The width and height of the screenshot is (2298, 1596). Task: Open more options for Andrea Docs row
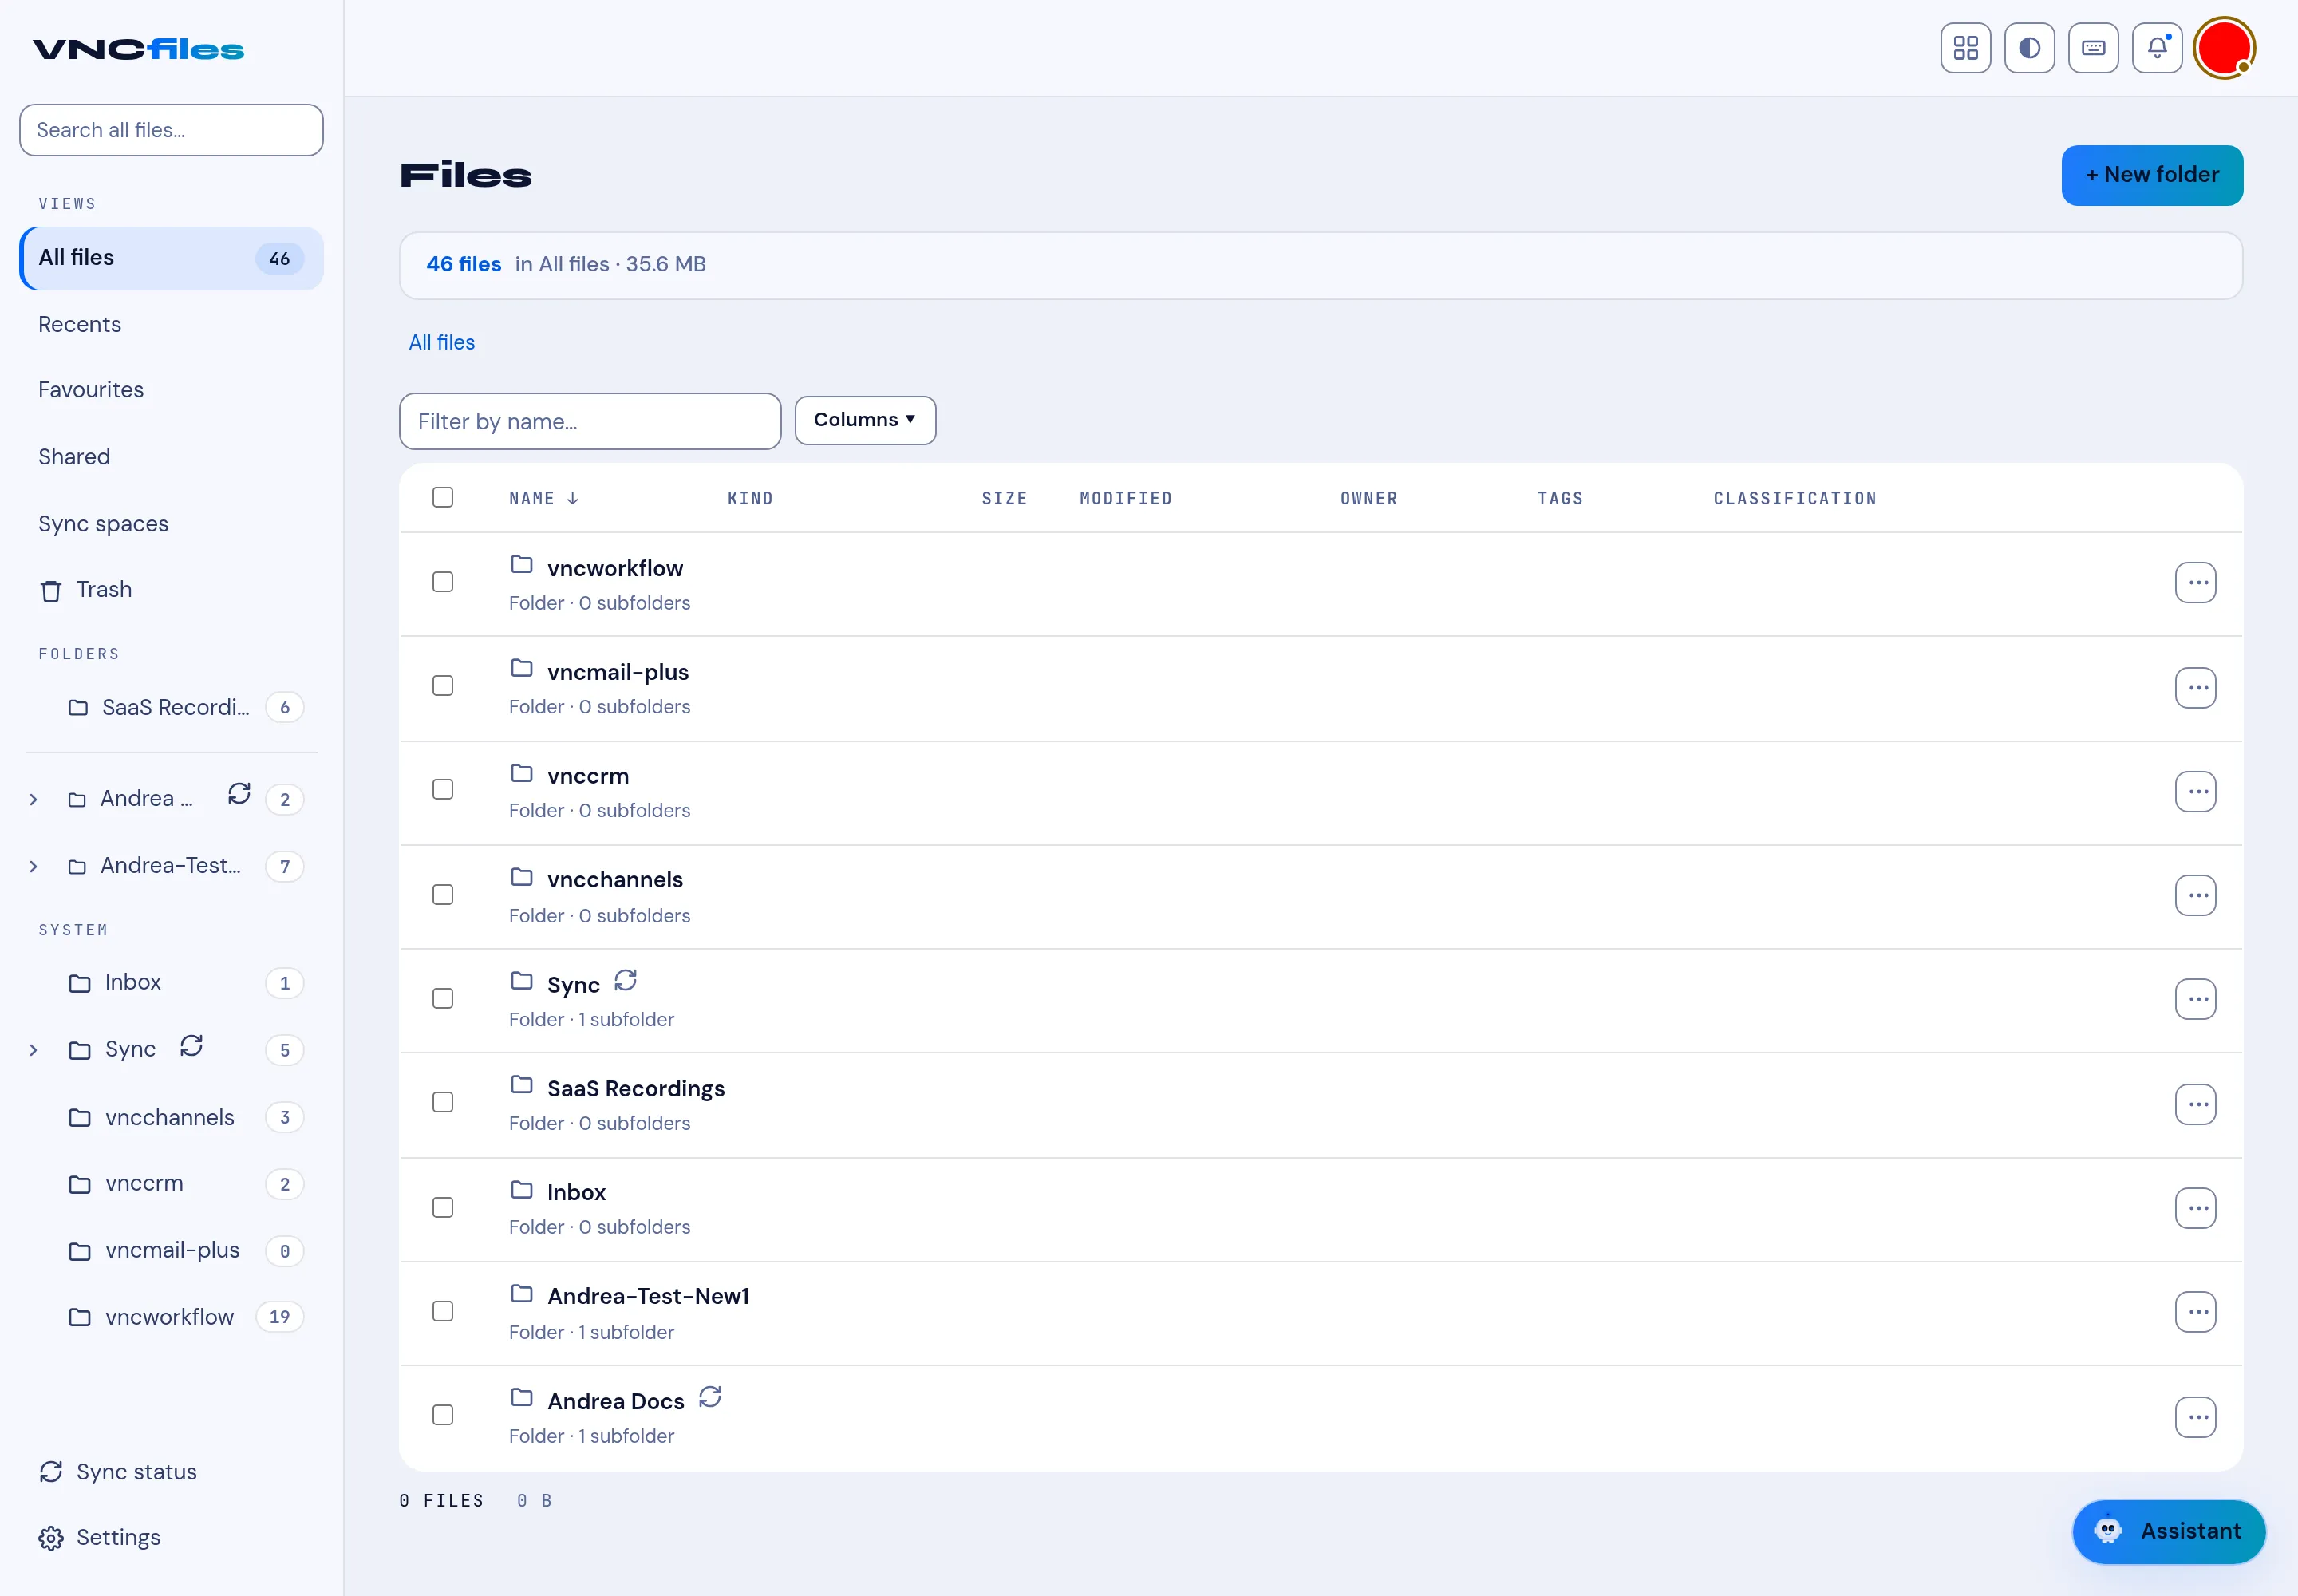point(2195,1417)
